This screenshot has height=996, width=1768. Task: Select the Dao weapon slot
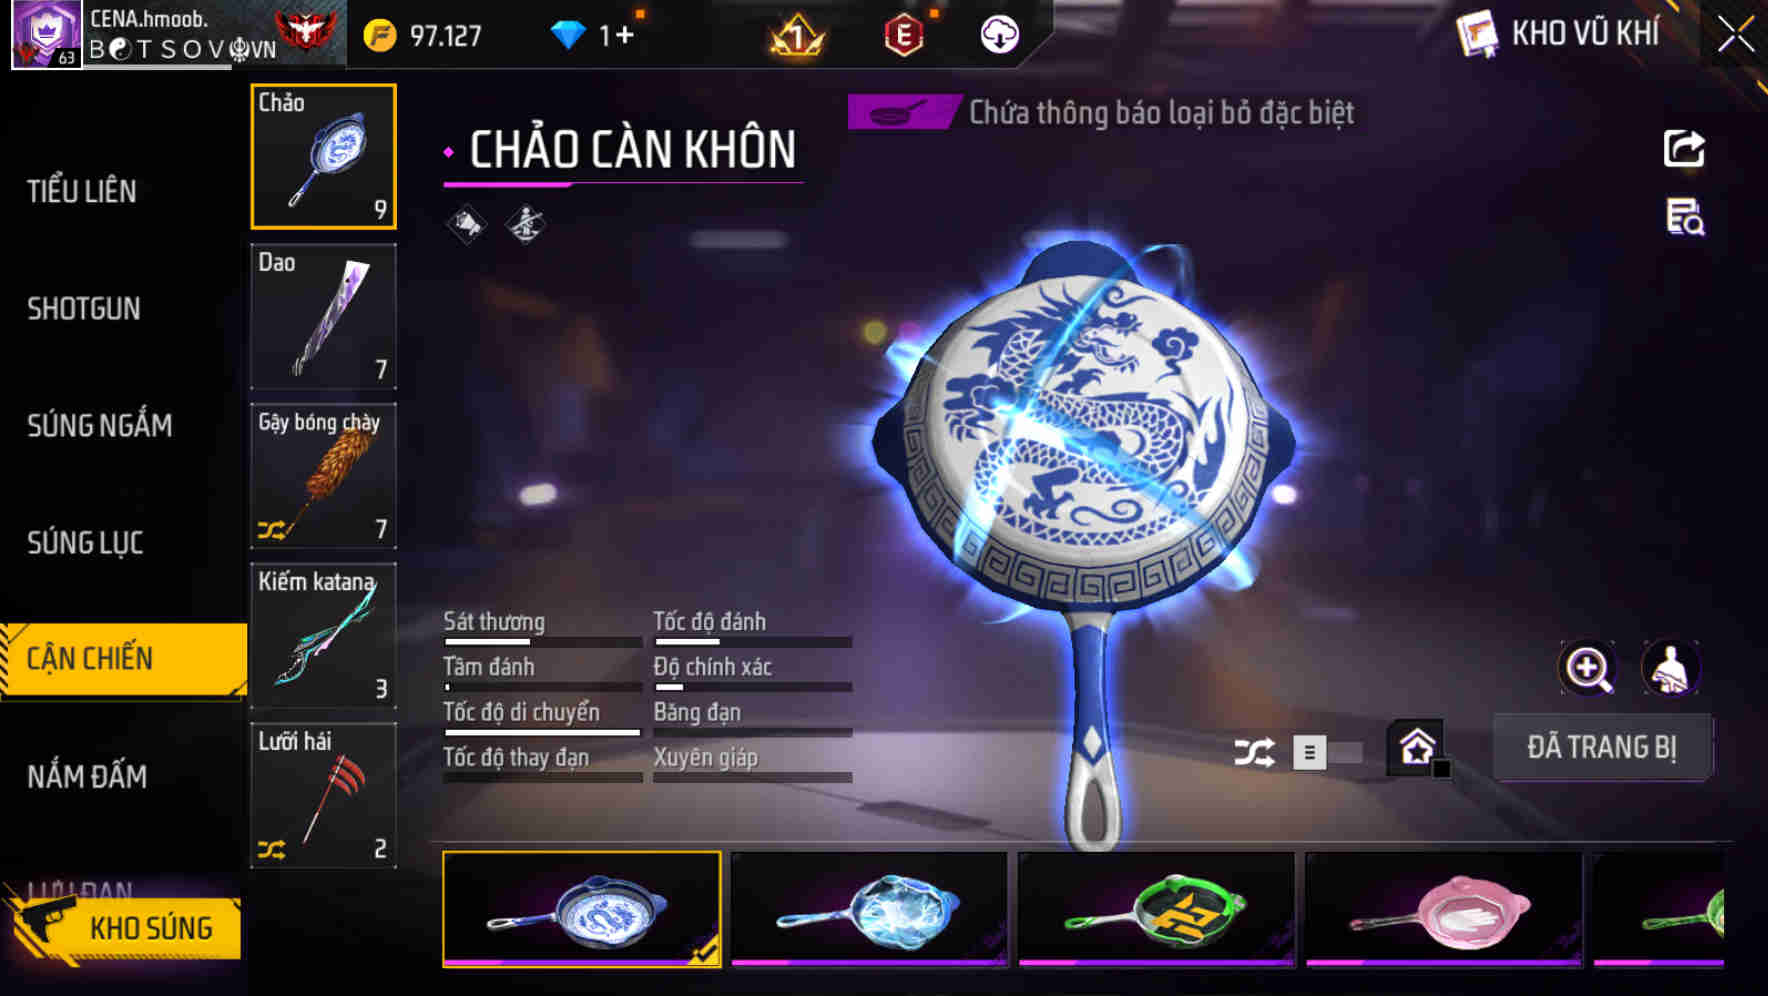point(323,316)
